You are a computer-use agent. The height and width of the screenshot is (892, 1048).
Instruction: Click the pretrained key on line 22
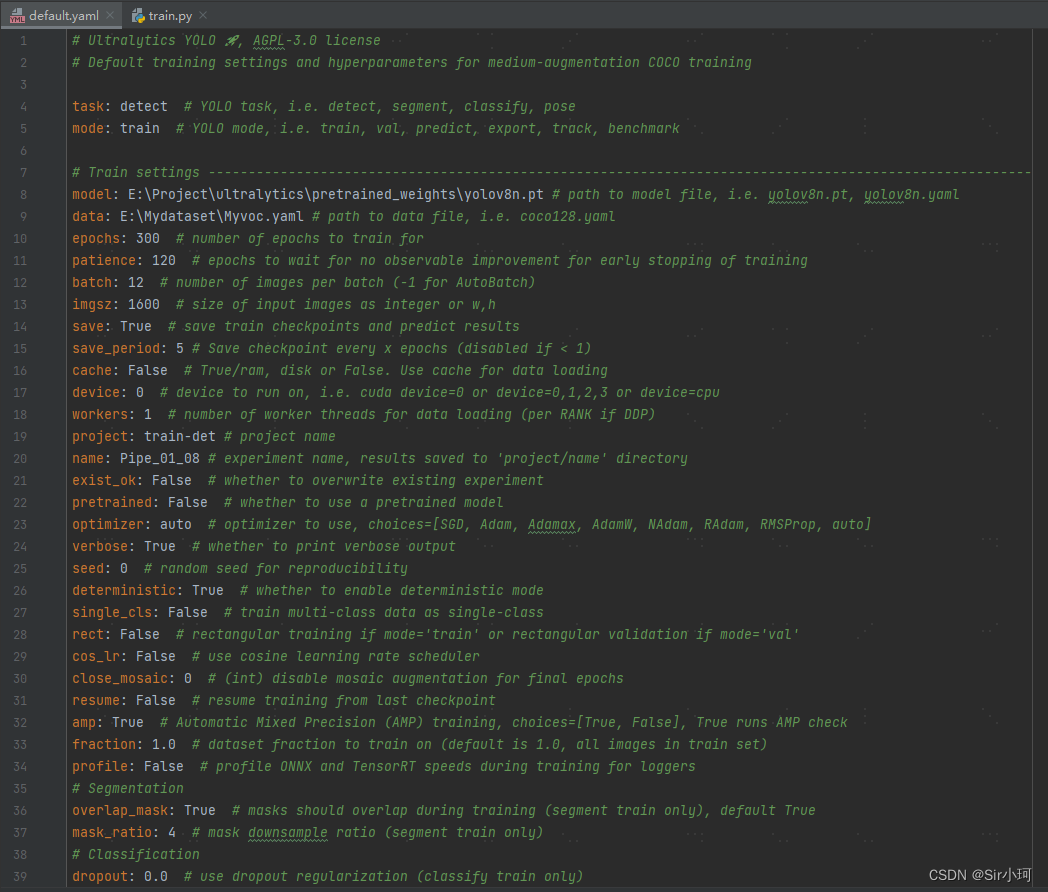112,502
